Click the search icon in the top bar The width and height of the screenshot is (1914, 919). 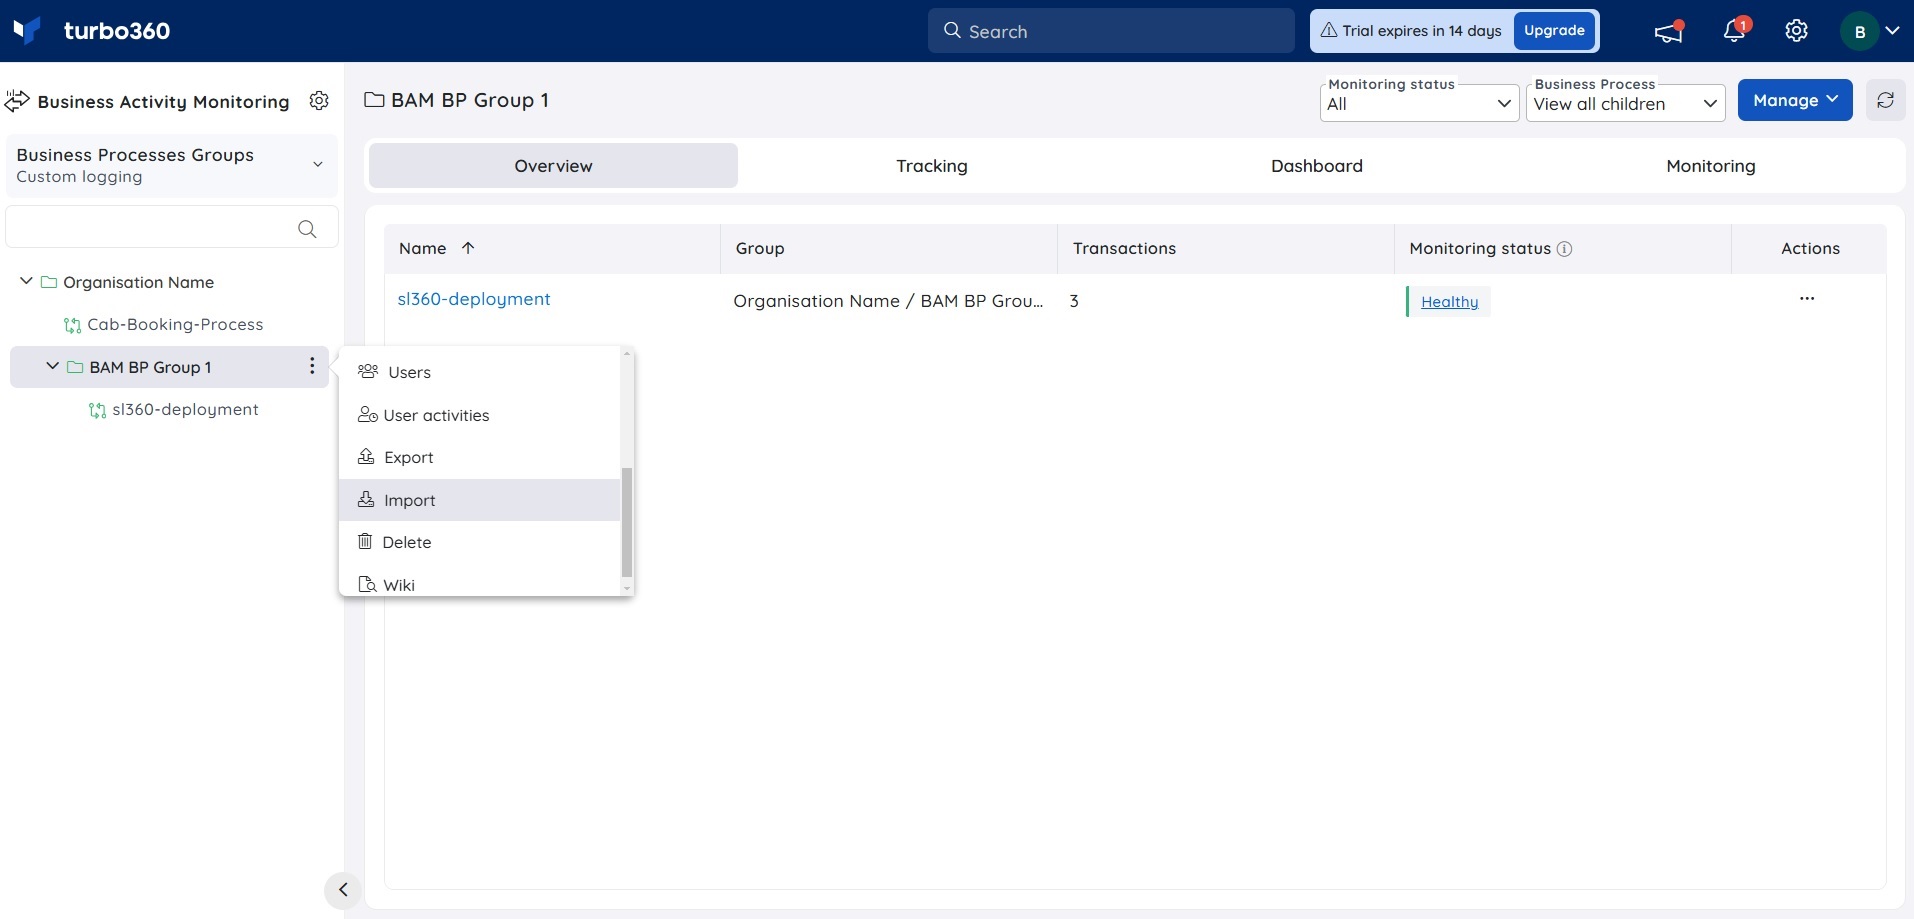[952, 30]
